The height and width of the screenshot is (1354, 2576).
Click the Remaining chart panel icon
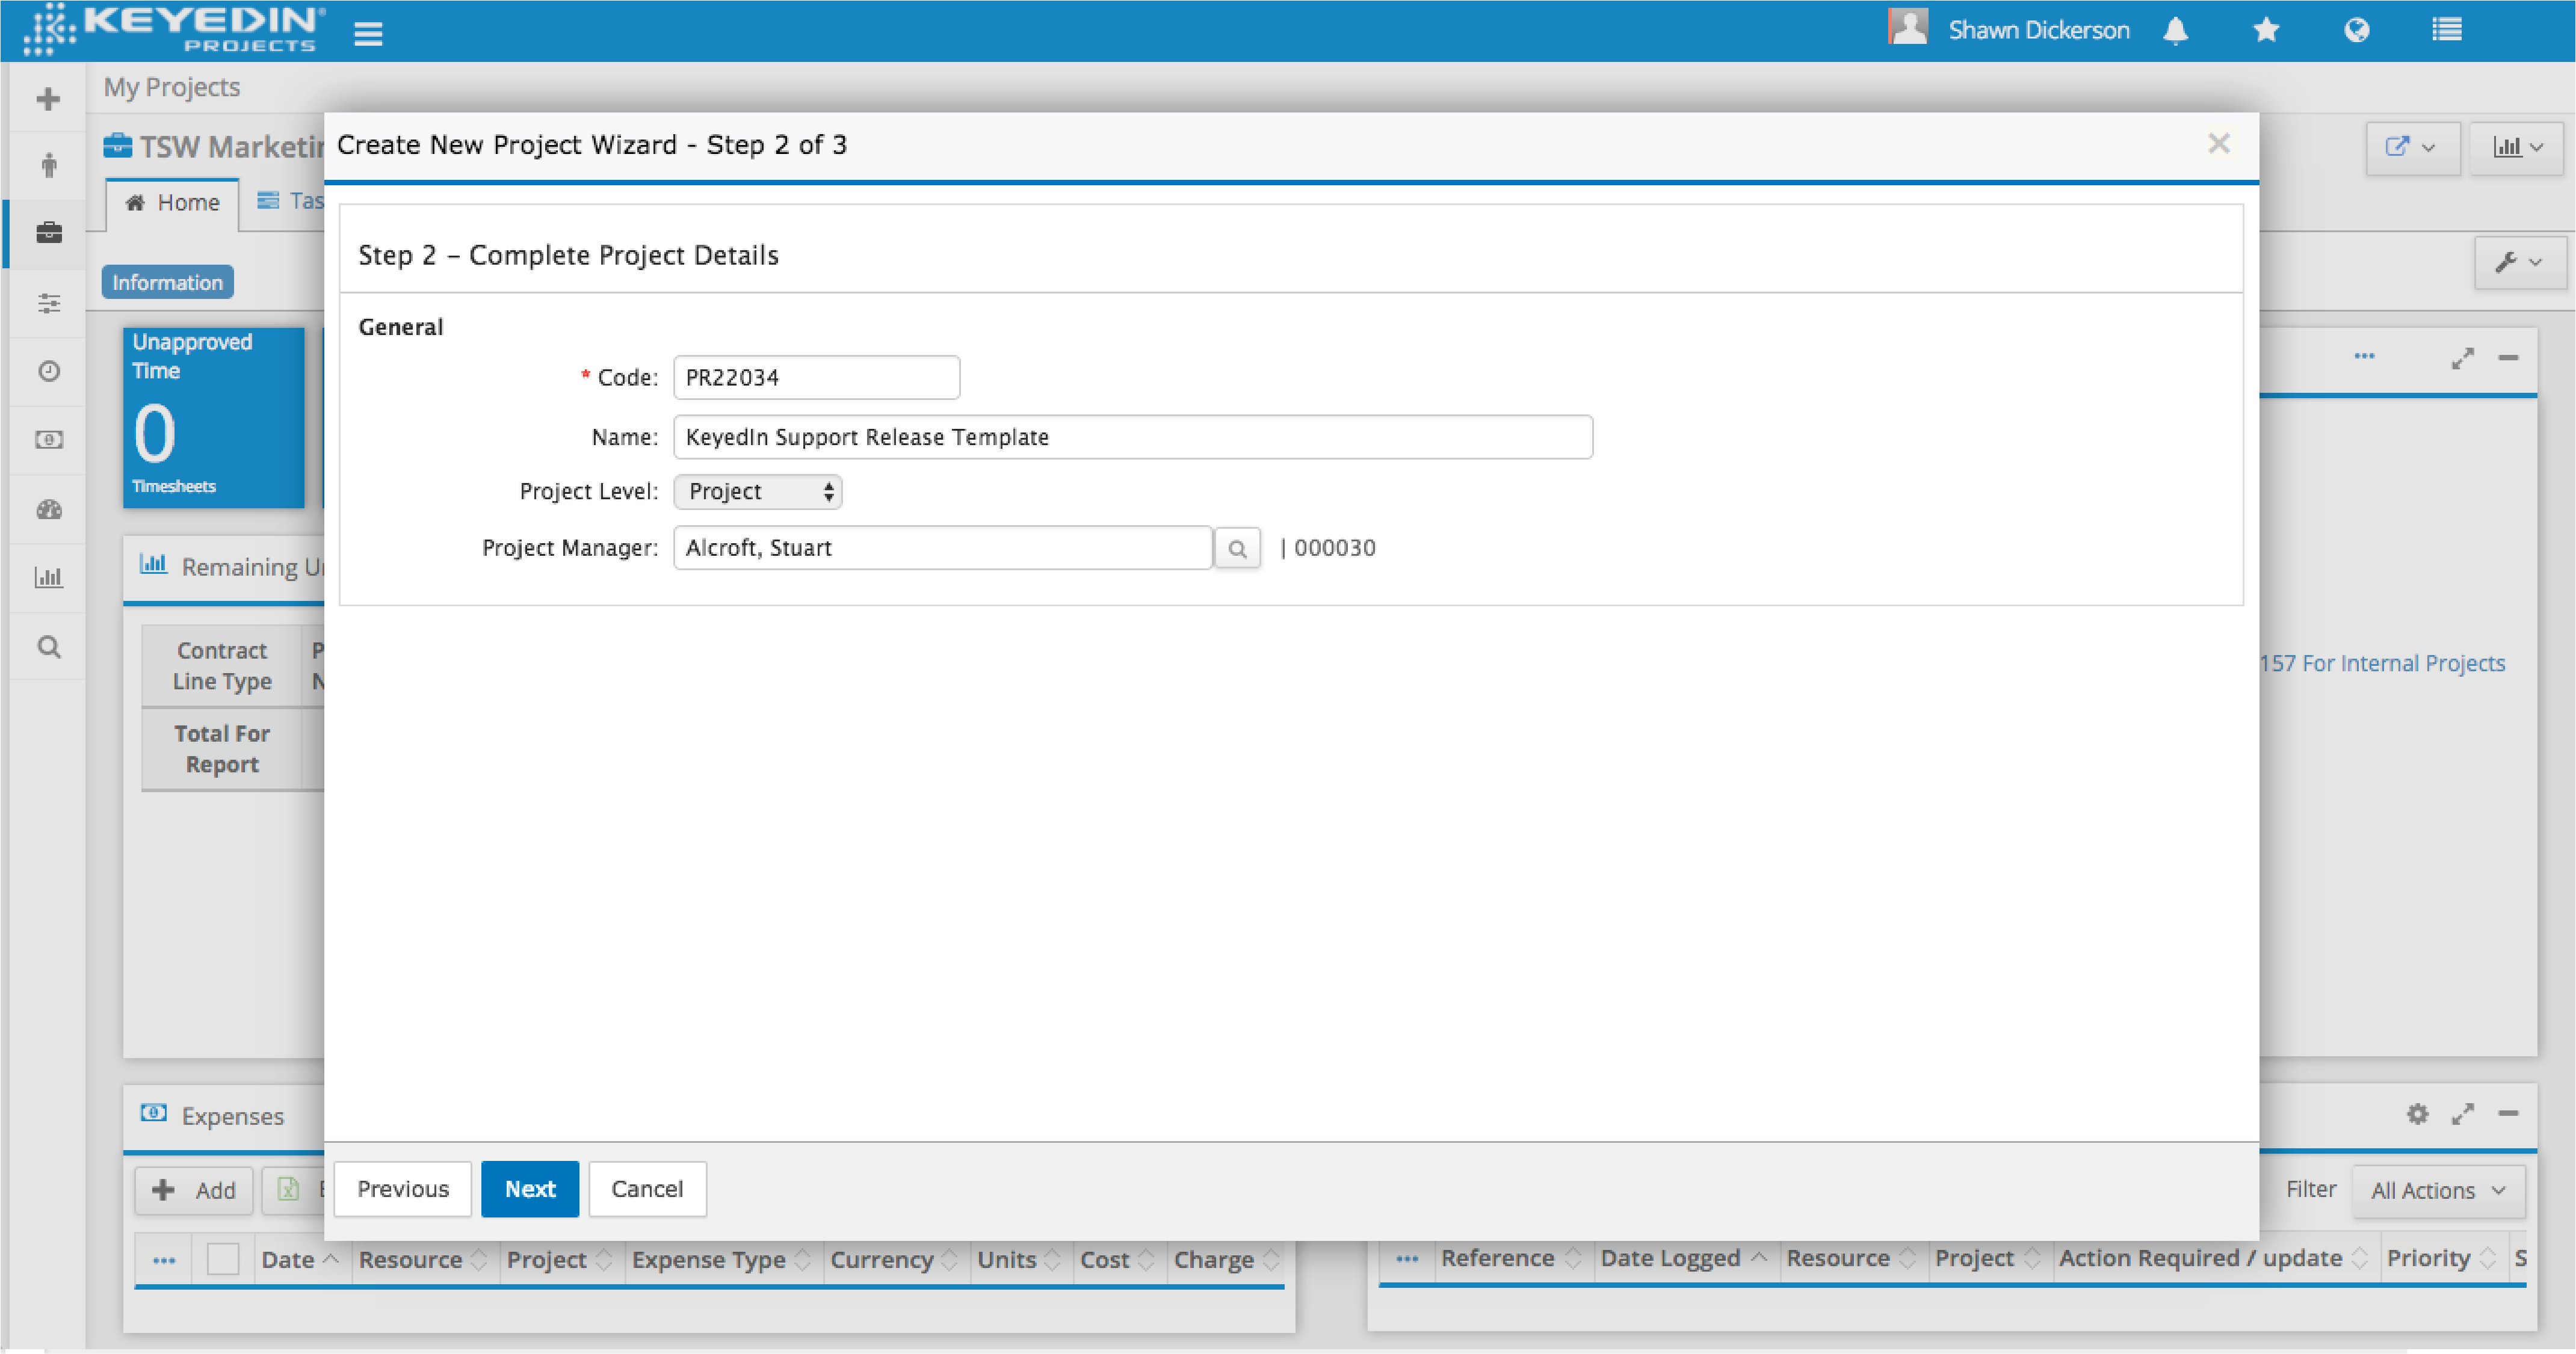pos(153,564)
